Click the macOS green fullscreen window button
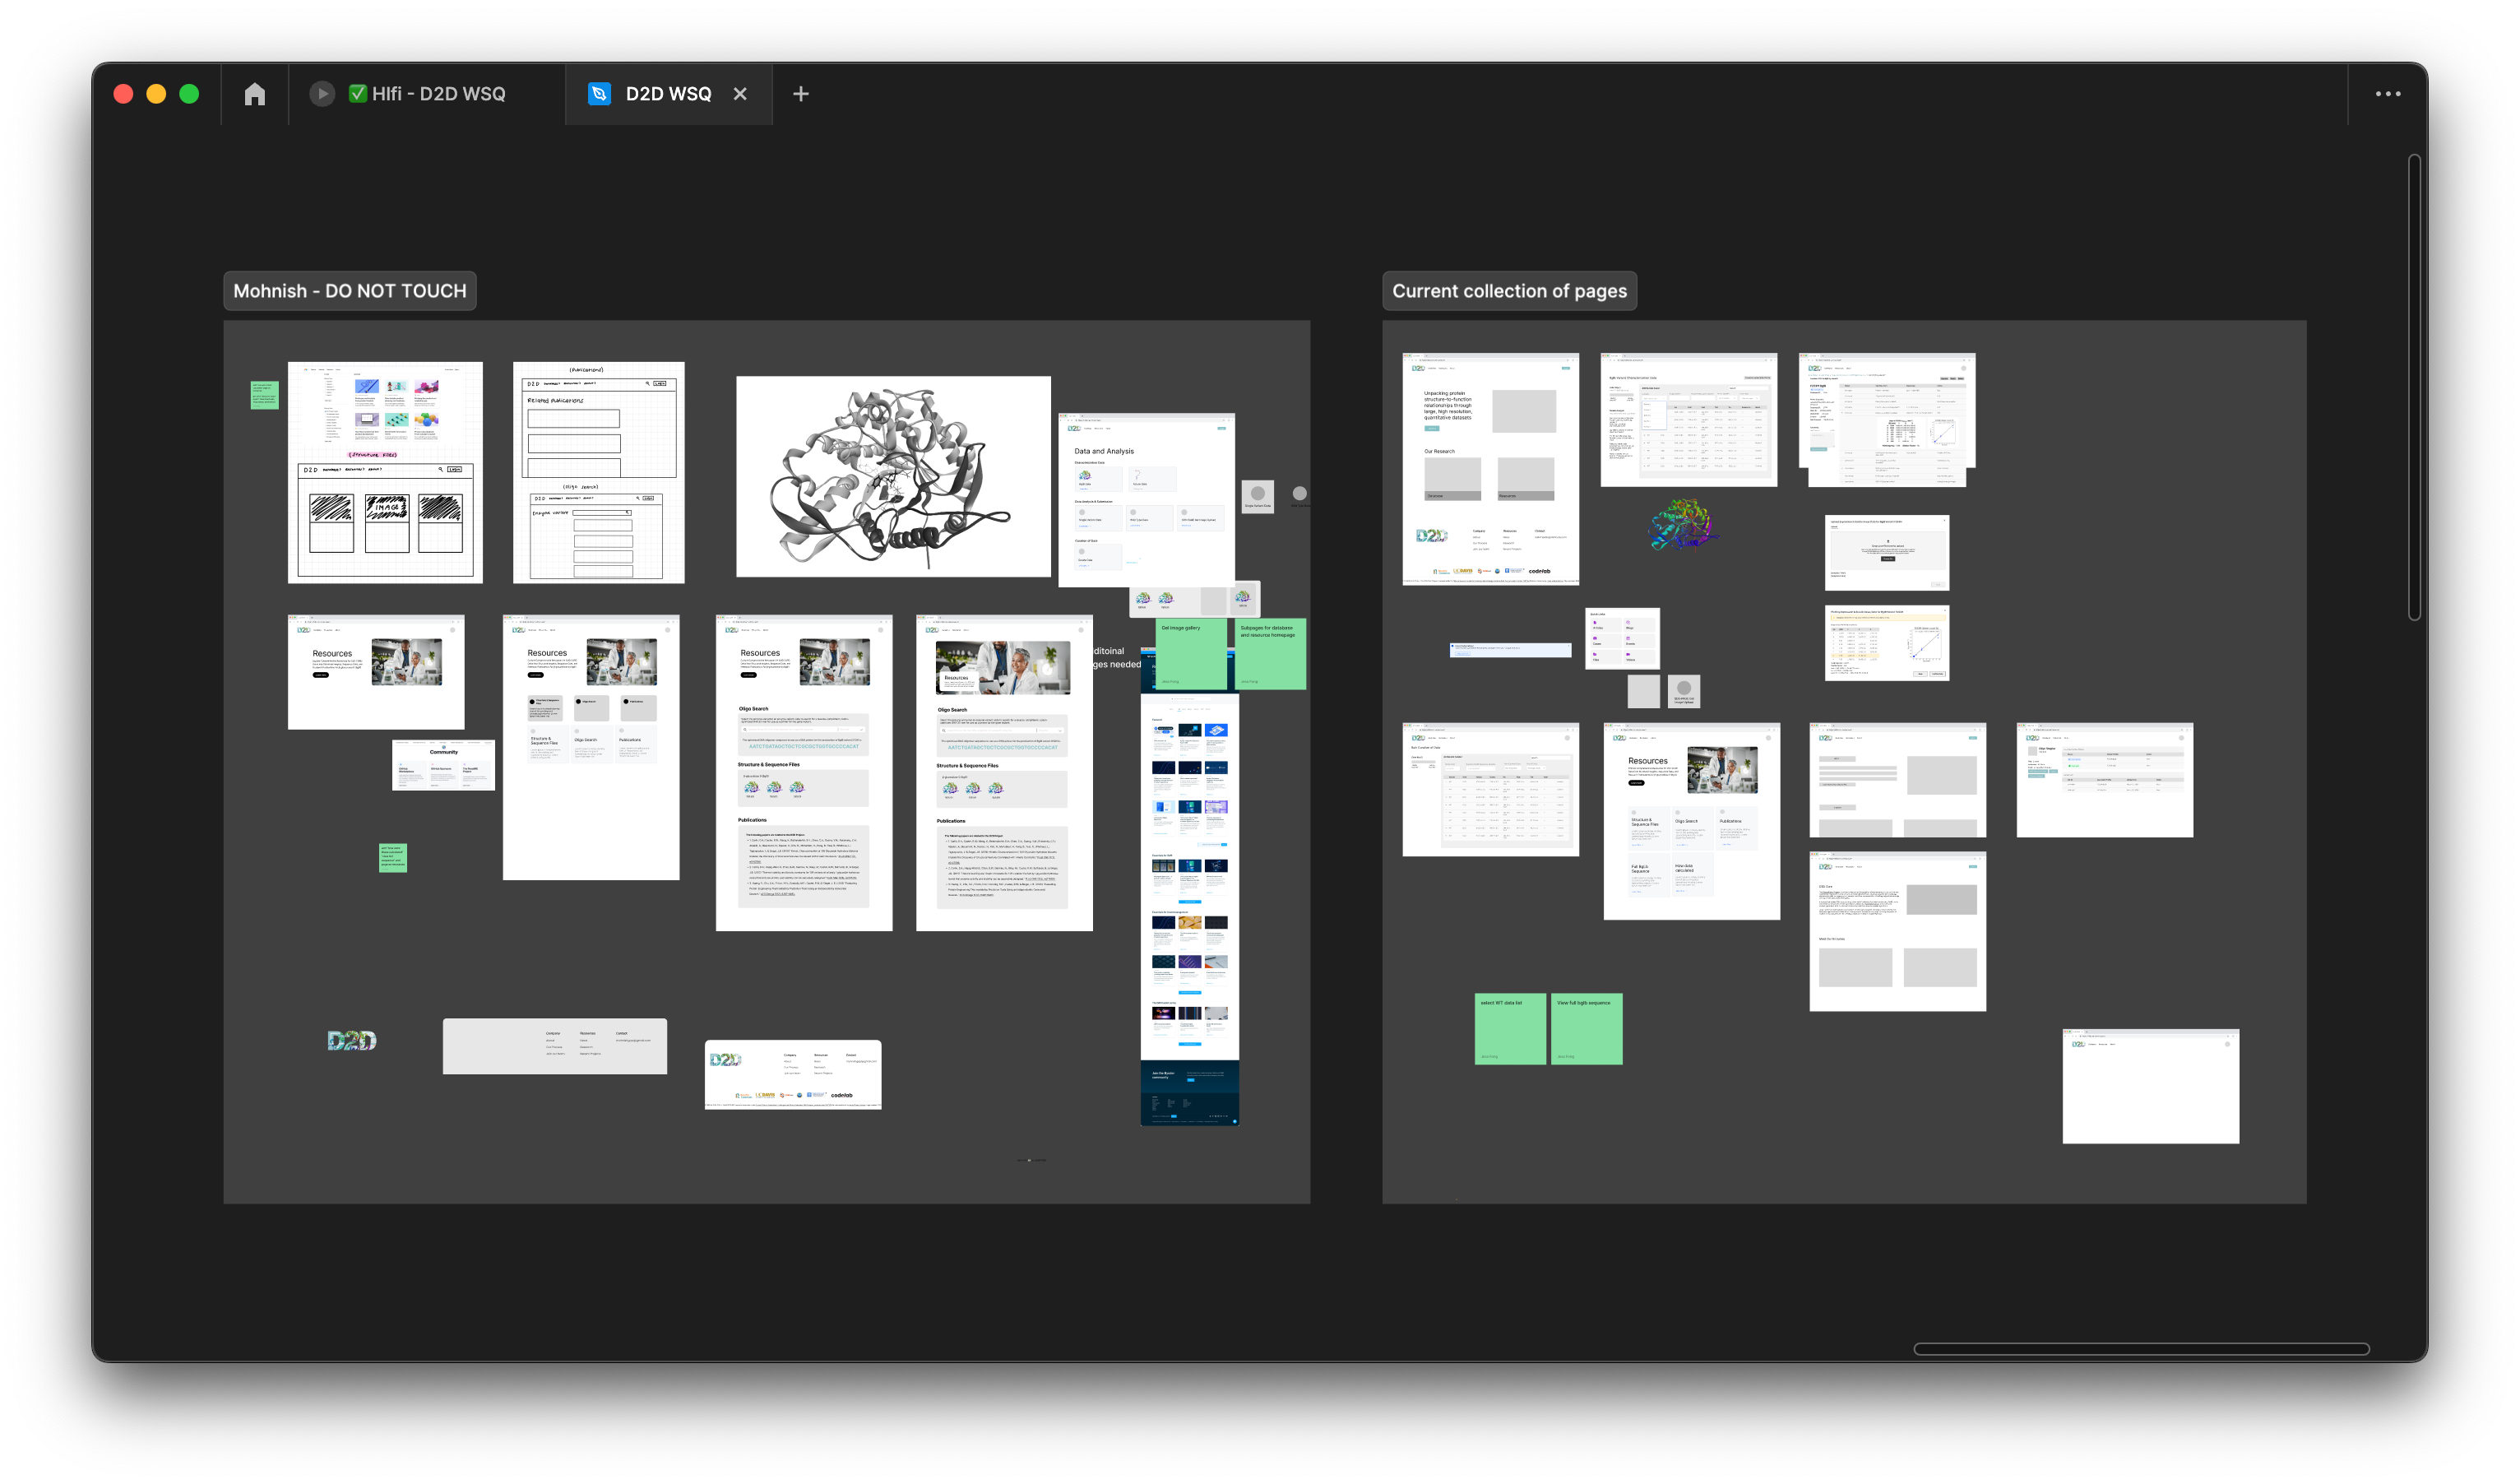 pyautogui.click(x=189, y=94)
